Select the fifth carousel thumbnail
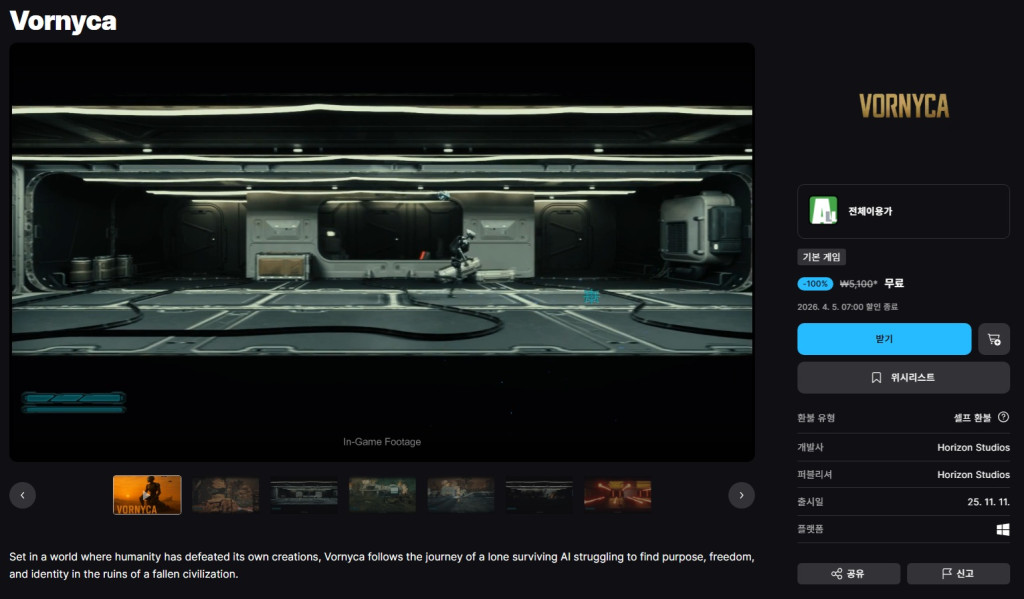 tap(460, 494)
